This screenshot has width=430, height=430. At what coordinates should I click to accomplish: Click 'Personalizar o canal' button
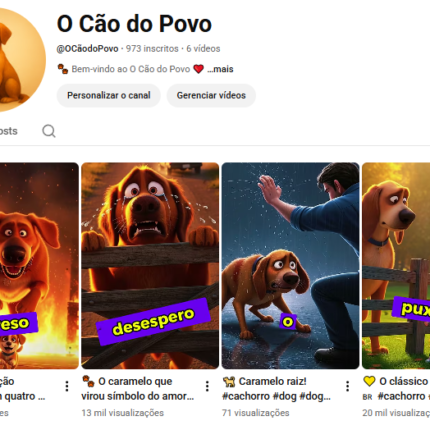[x=109, y=95]
